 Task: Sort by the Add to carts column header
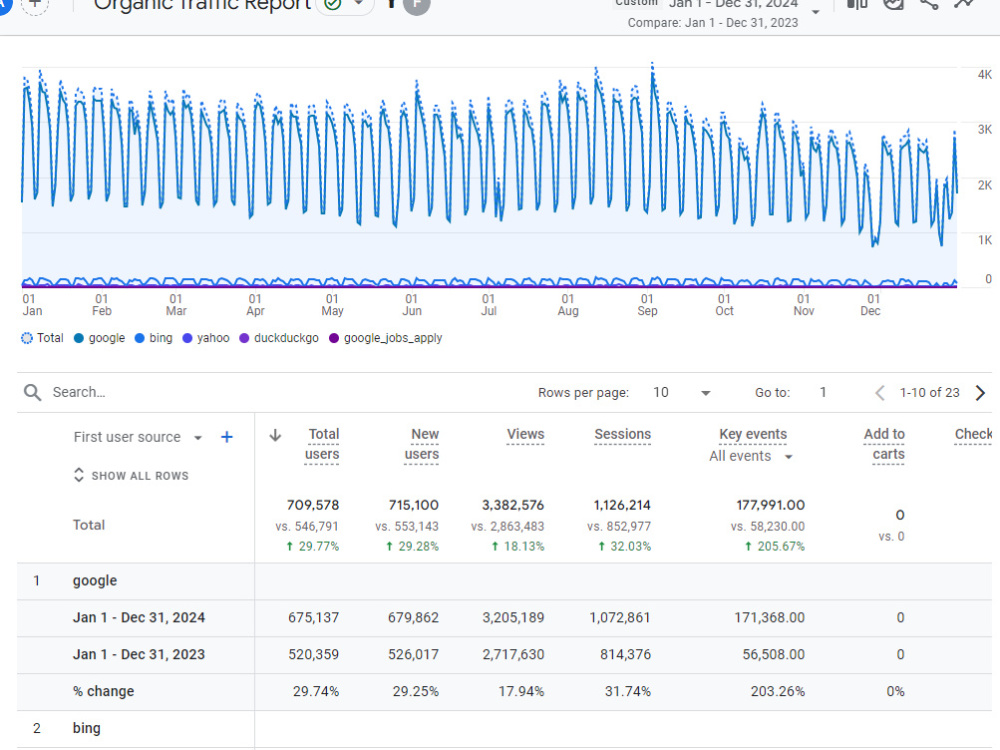click(x=885, y=444)
